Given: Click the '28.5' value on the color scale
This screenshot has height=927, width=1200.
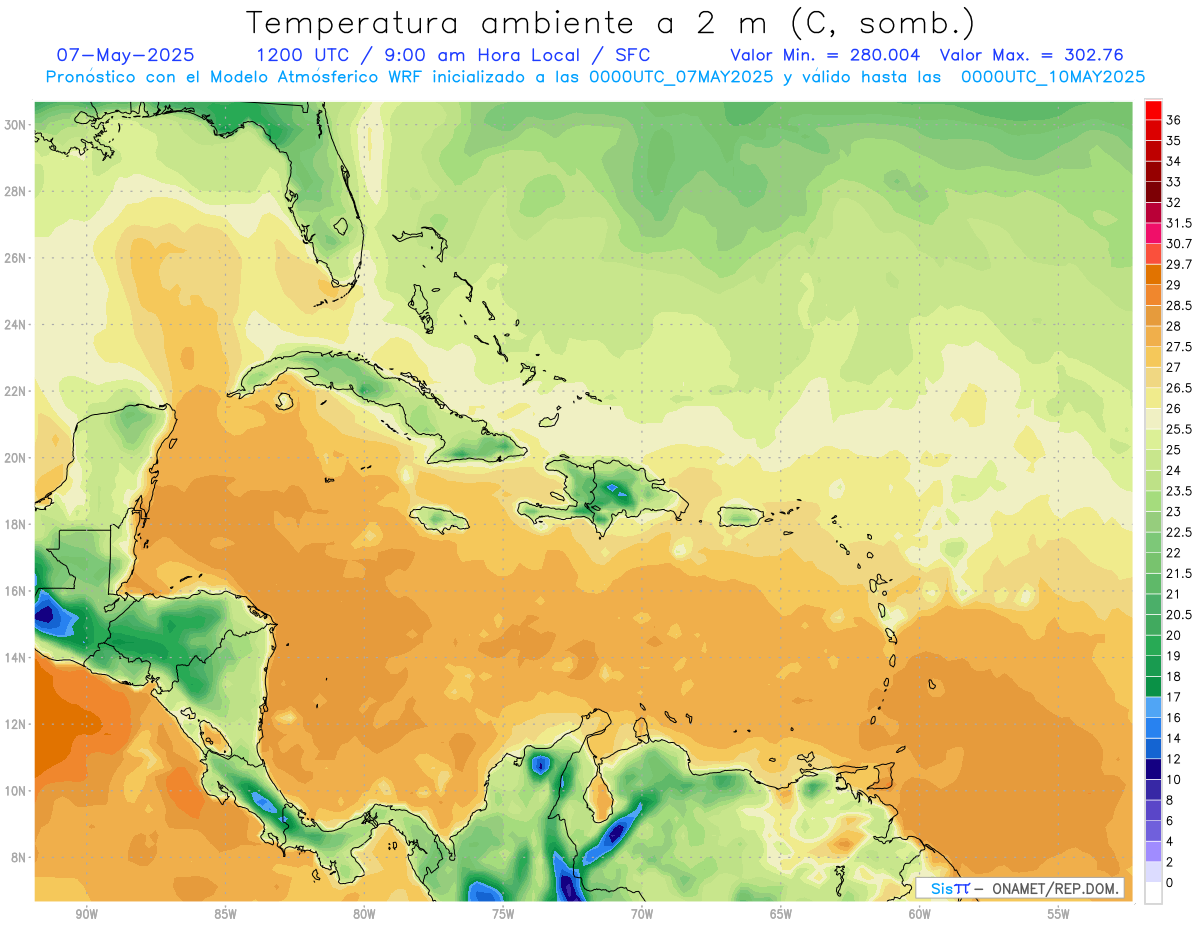Looking at the screenshot, I should (x=1179, y=305).
